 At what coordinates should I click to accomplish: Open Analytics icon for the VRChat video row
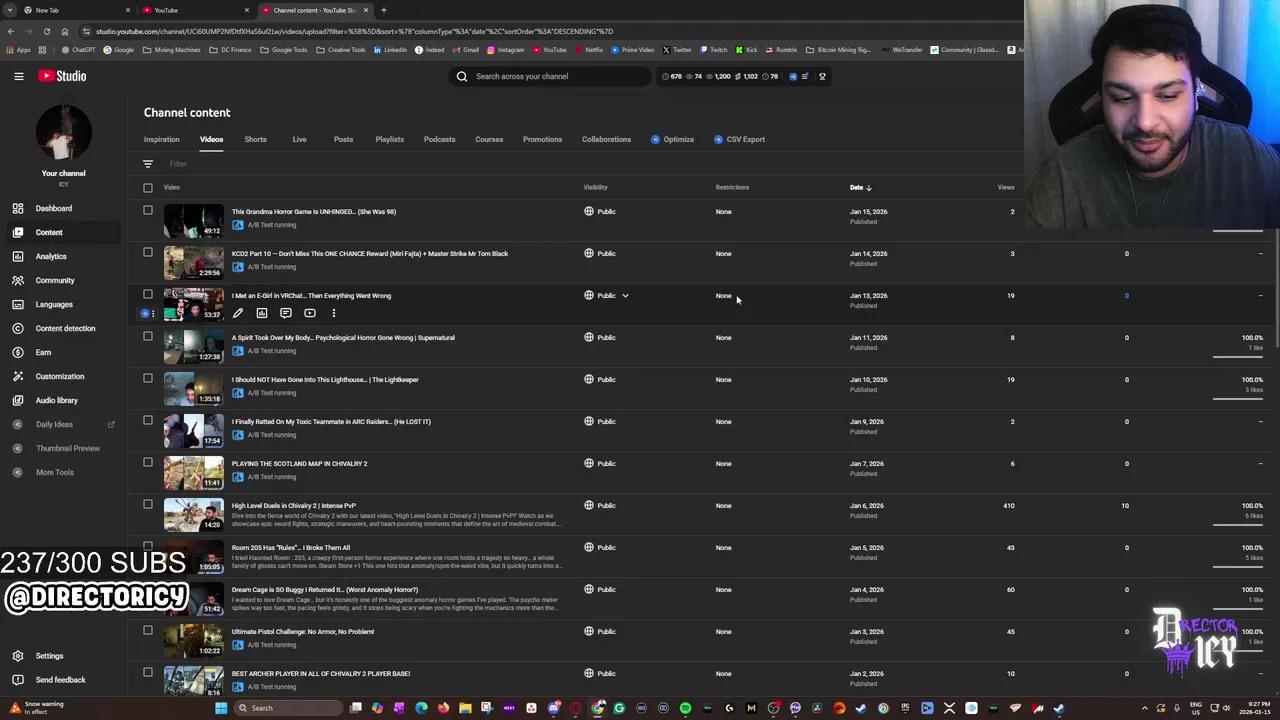coord(262,313)
